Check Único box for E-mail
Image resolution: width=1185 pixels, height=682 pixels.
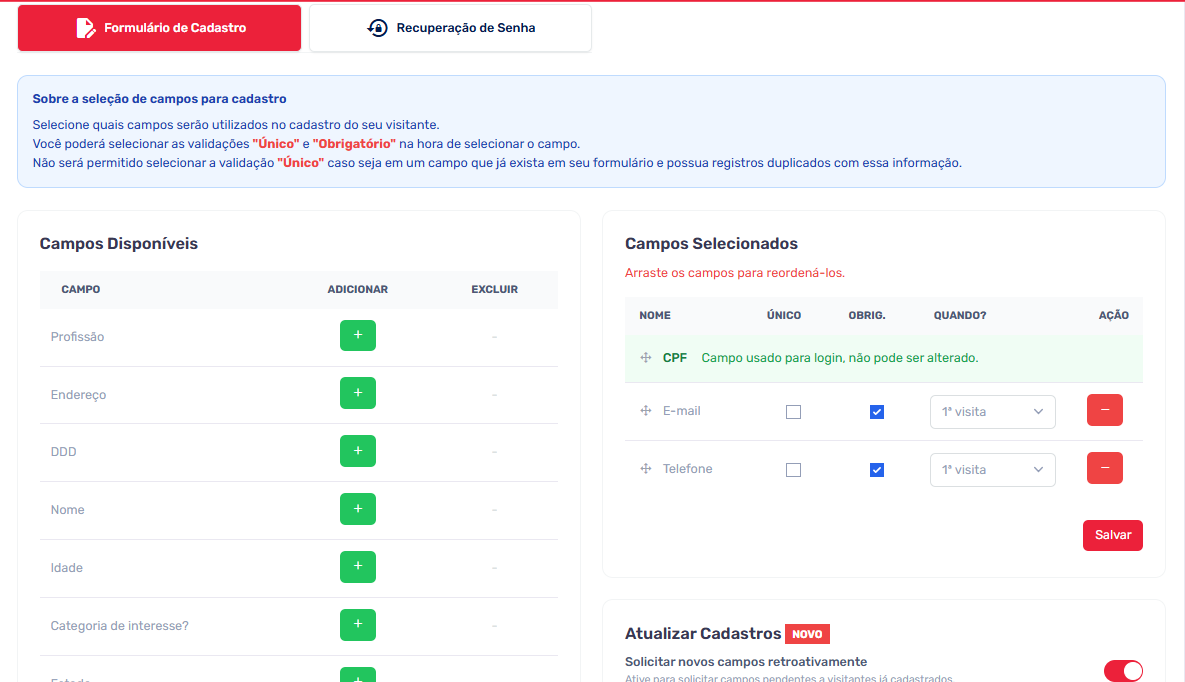(x=793, y=412)
